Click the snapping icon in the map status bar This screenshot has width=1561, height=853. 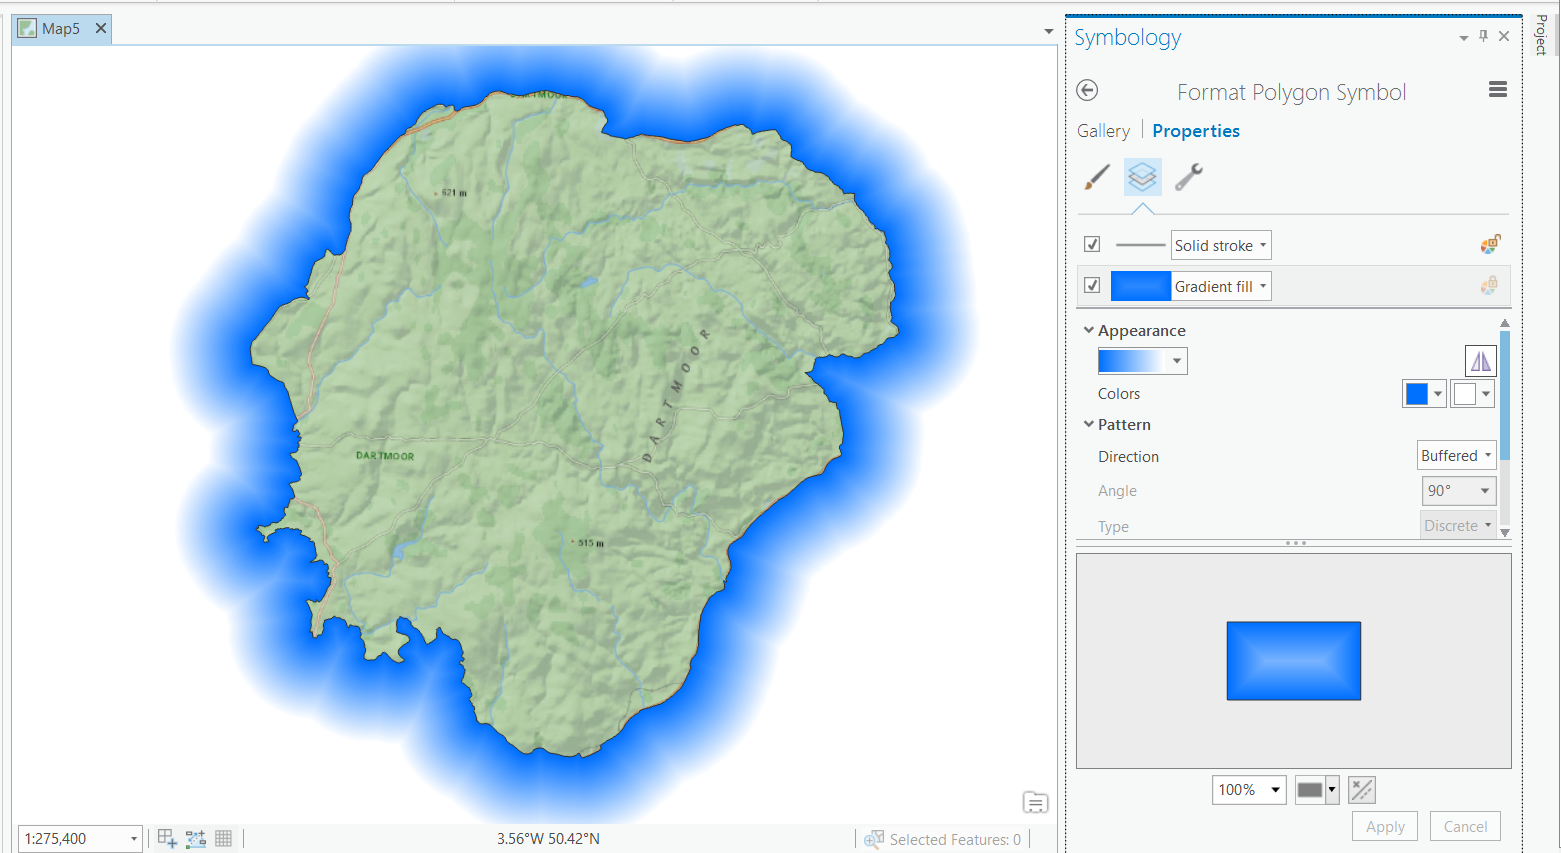pos(167,839)
